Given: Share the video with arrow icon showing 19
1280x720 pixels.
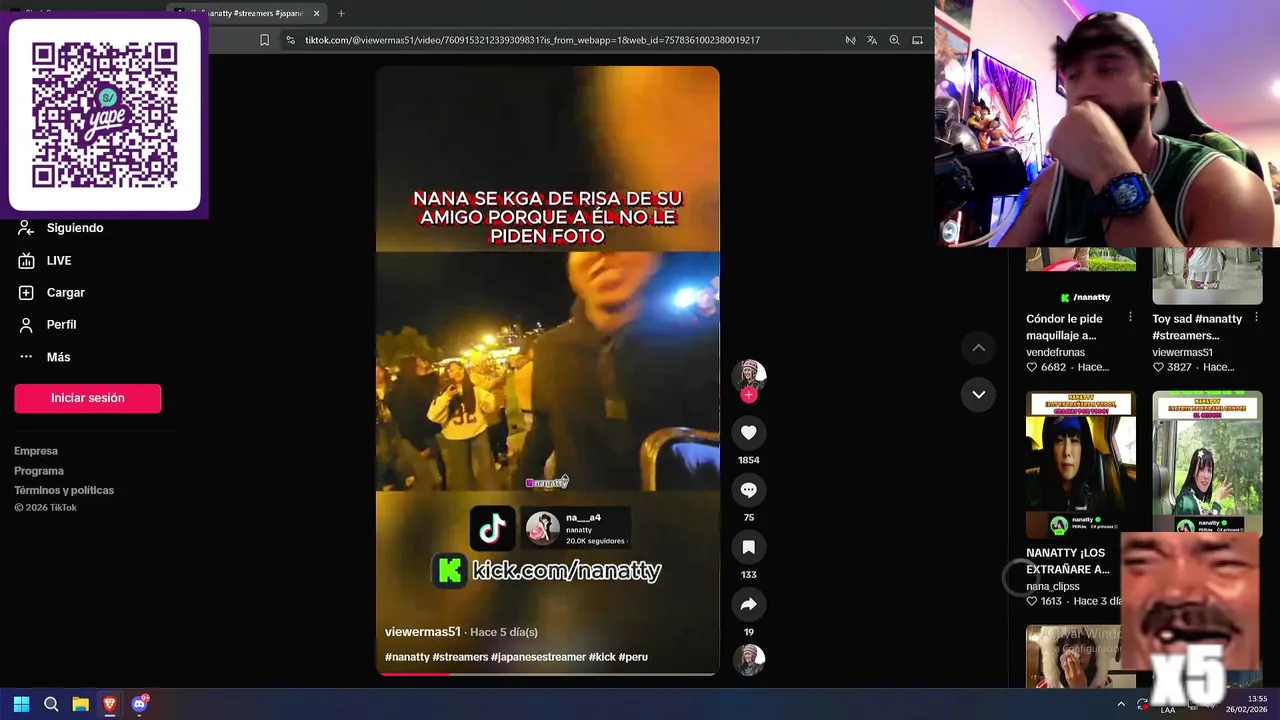Looking at the screenshot, I should pos(748,604).
